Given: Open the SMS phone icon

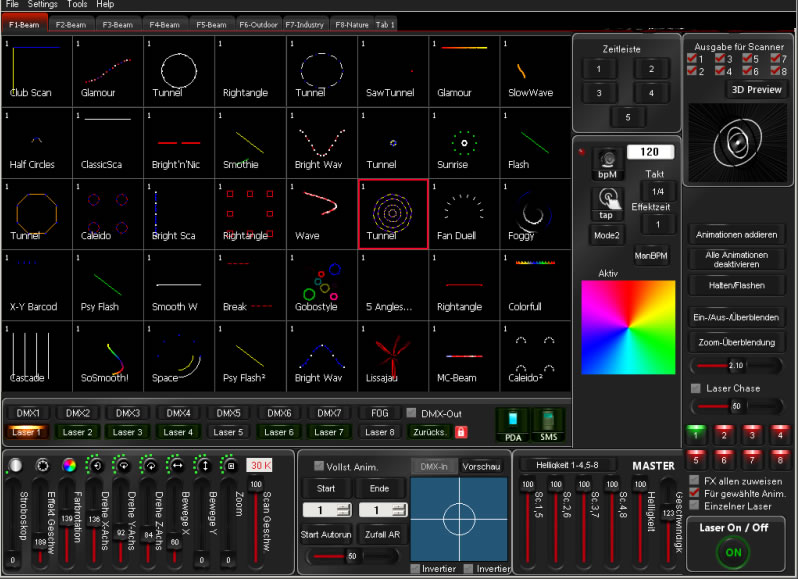Looking at the screenshot, I should point(548,424).
